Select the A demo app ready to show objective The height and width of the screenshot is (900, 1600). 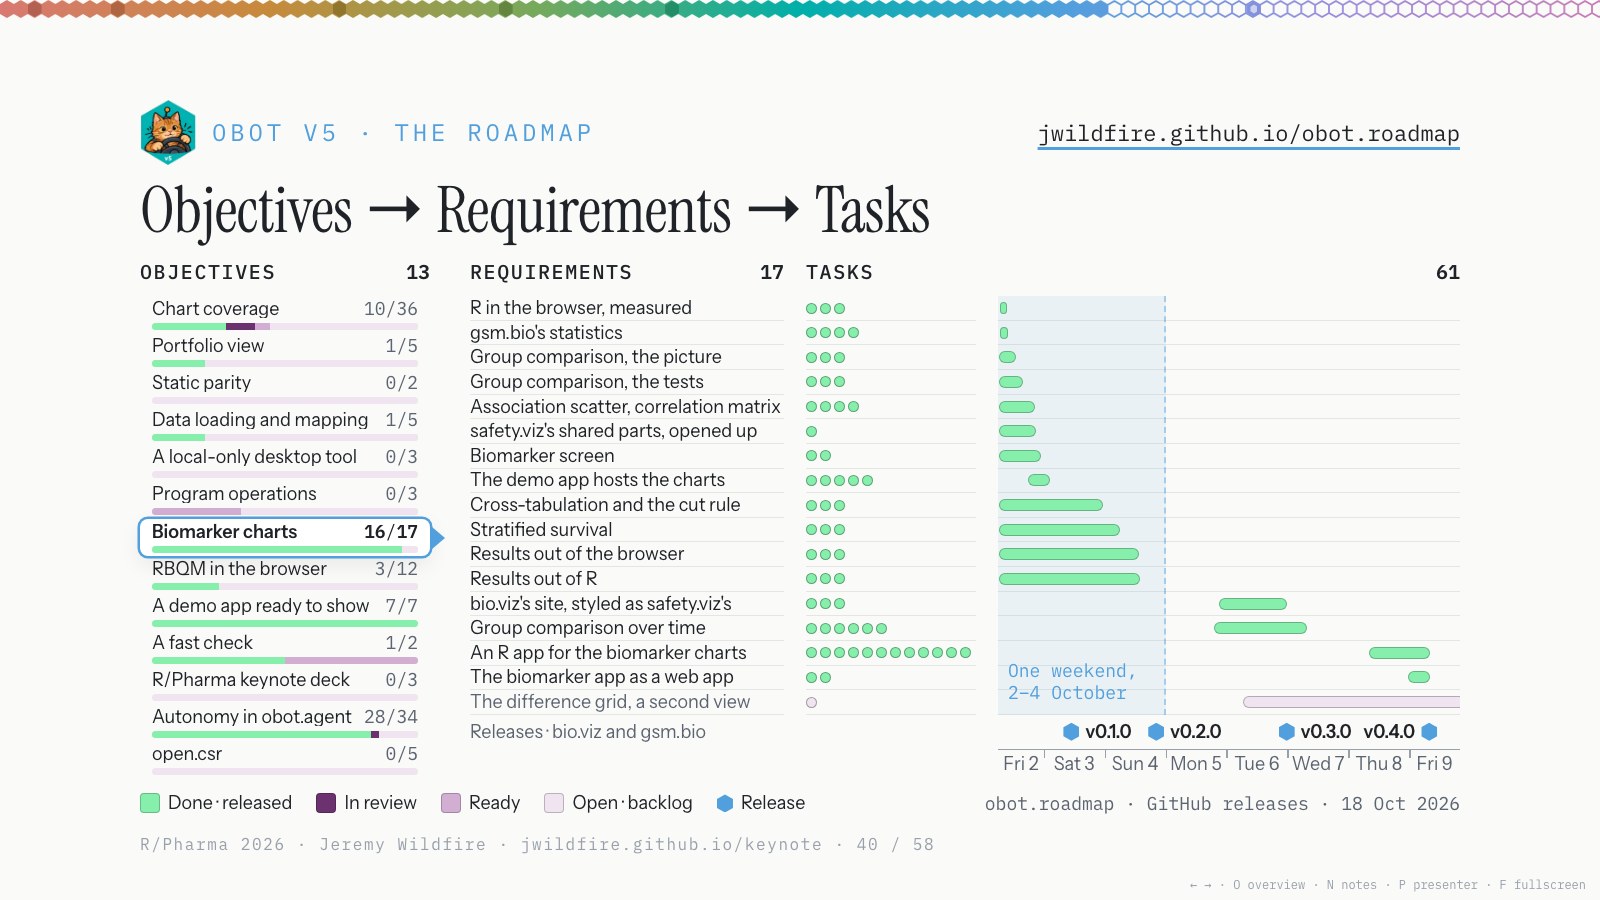click(284, 610)
